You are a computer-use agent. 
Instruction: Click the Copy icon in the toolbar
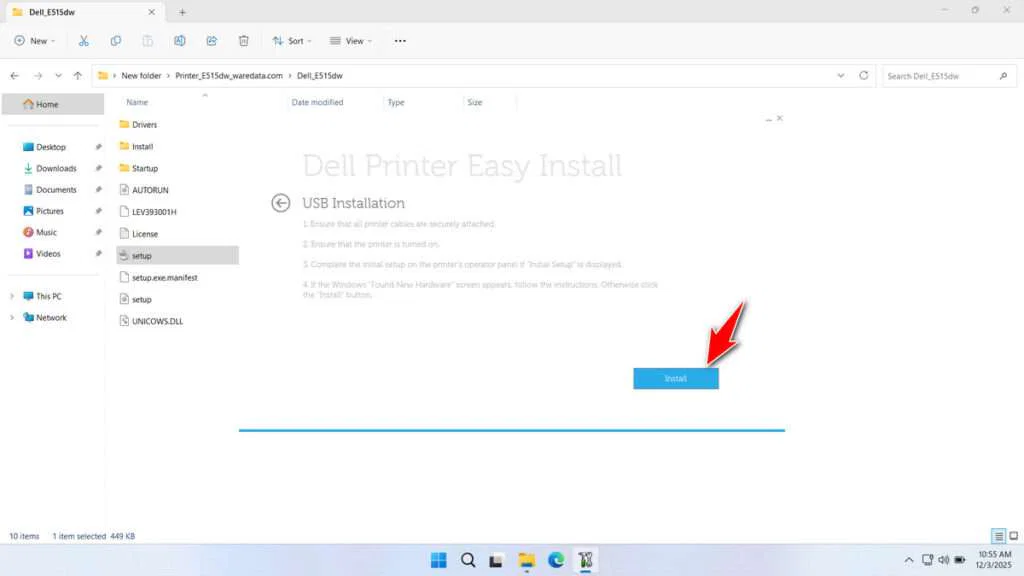116,41
